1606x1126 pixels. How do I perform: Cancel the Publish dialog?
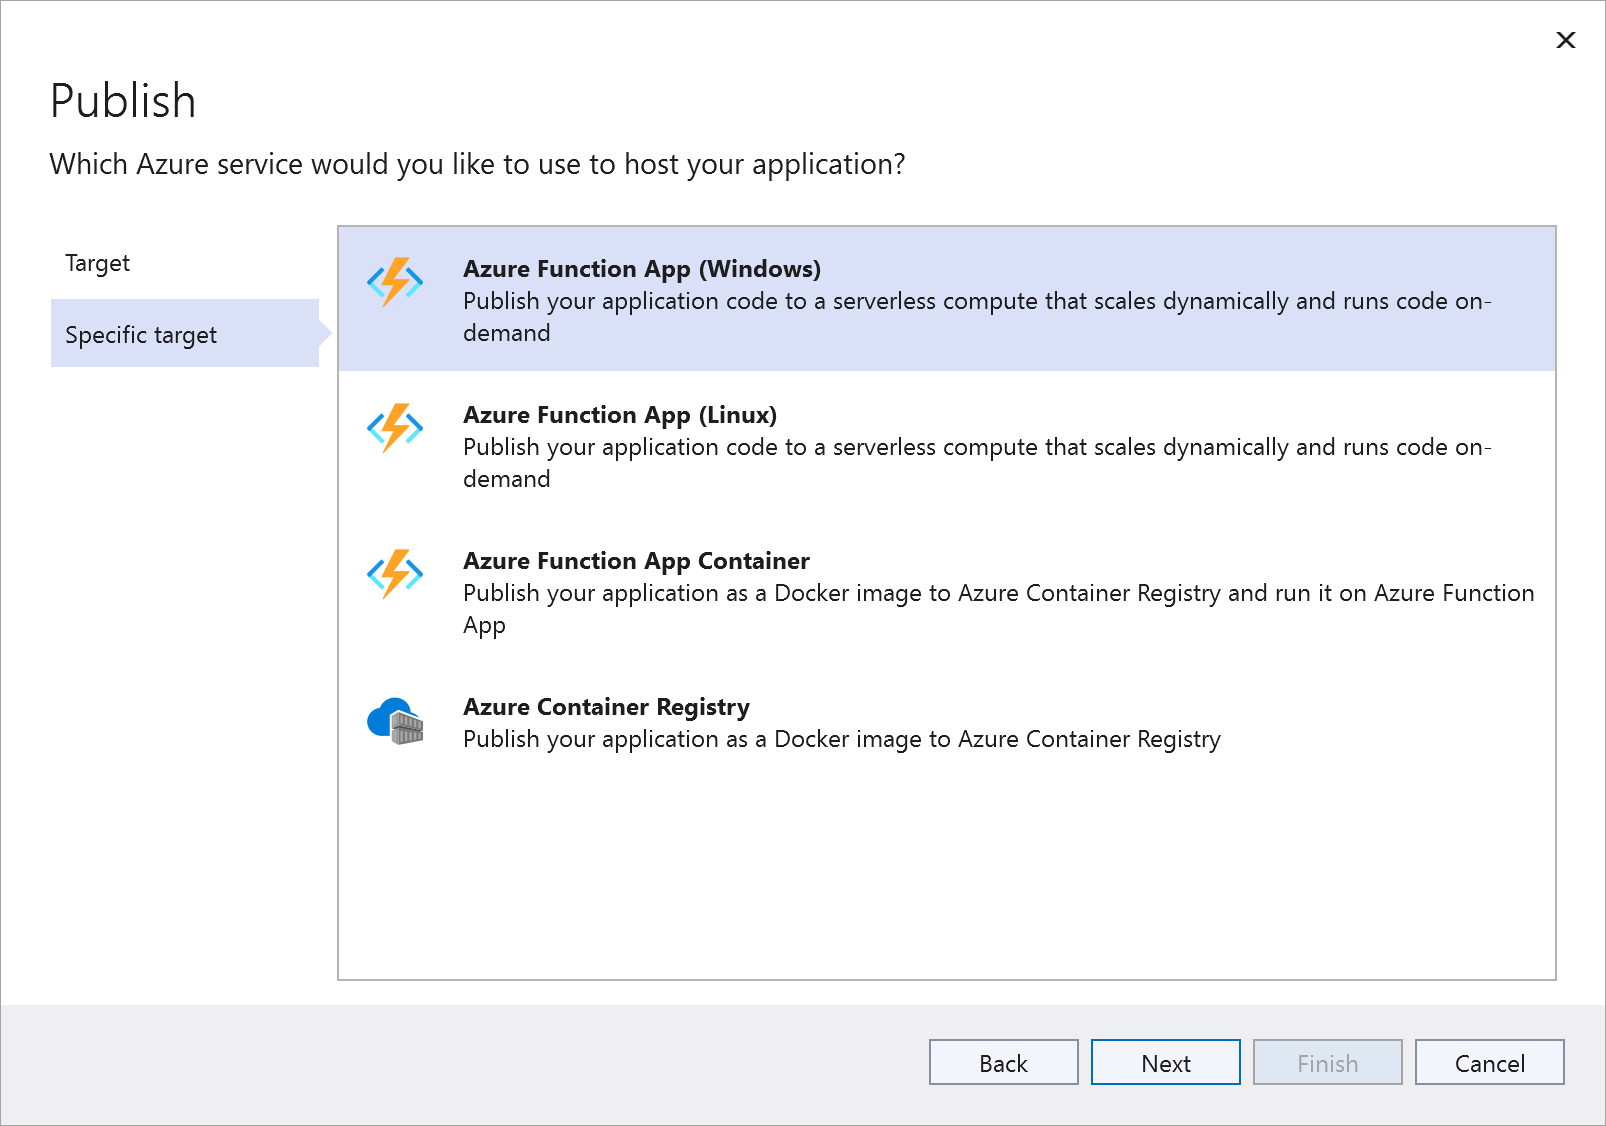coord(1490,1062)
